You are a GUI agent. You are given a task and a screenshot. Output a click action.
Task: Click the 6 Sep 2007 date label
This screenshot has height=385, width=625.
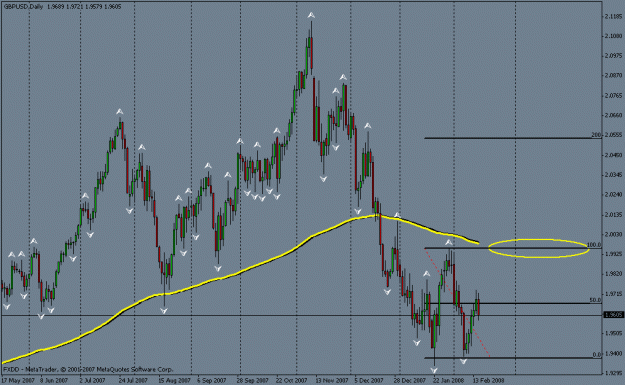(211, 380)
